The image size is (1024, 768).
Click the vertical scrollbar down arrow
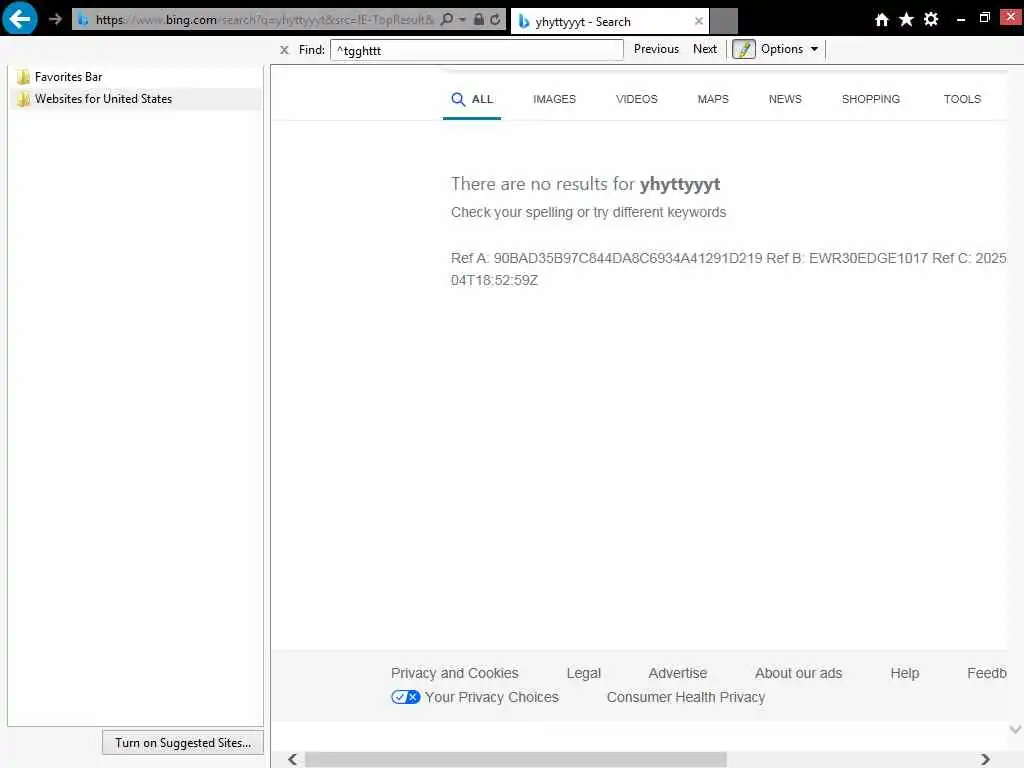[1016, 729]
